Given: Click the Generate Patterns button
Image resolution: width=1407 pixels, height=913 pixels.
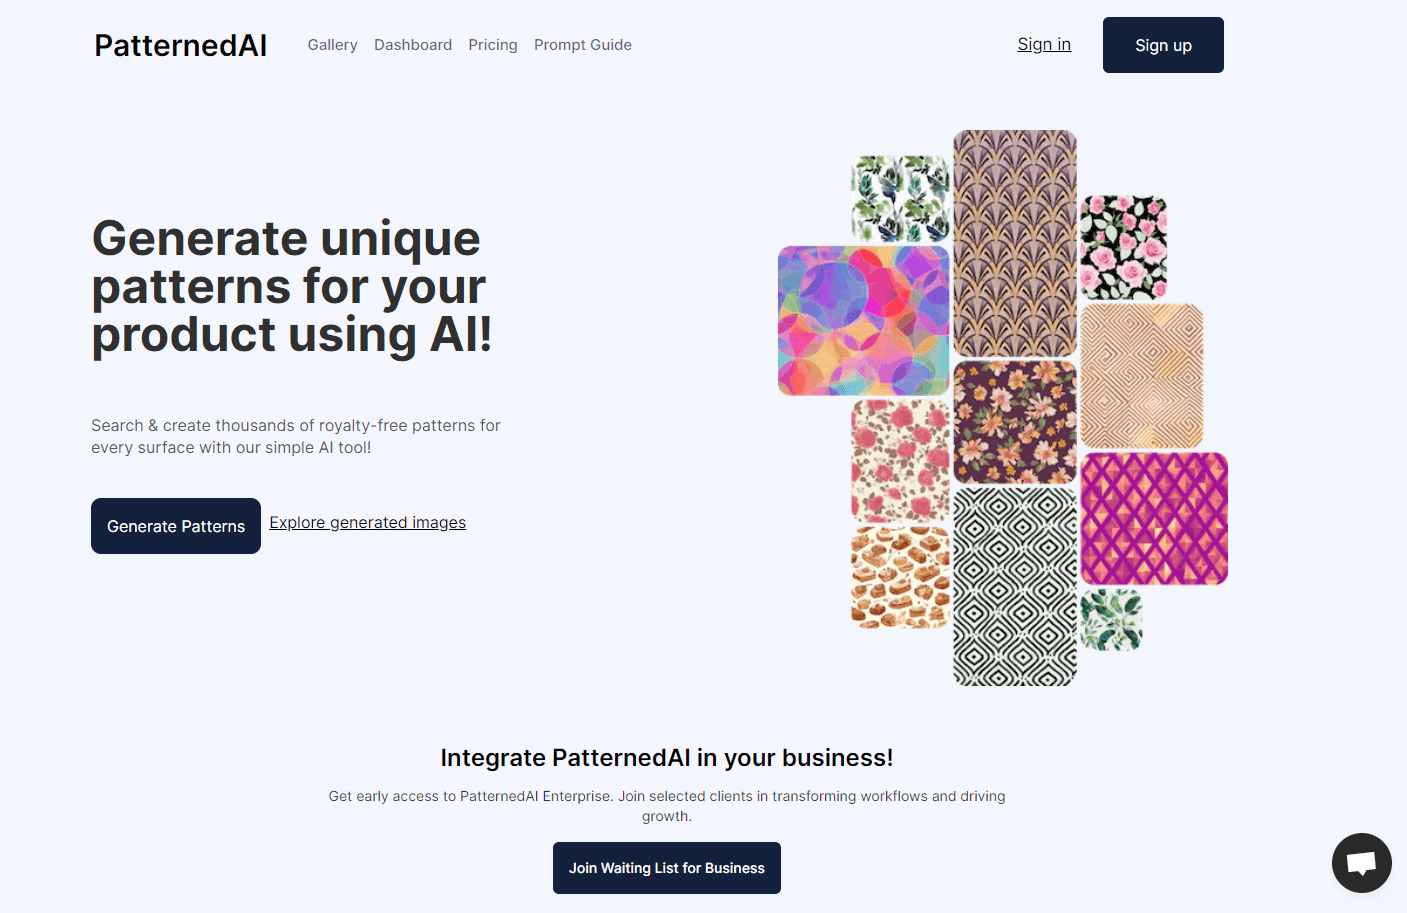Looking at the screenshot, I should pos(176,526).
